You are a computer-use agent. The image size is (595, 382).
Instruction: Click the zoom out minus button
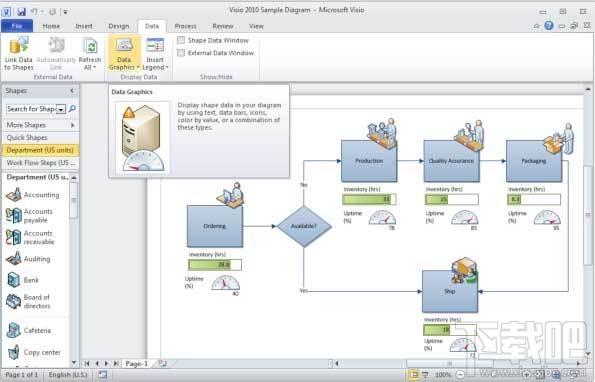click(x=460, y=374)
